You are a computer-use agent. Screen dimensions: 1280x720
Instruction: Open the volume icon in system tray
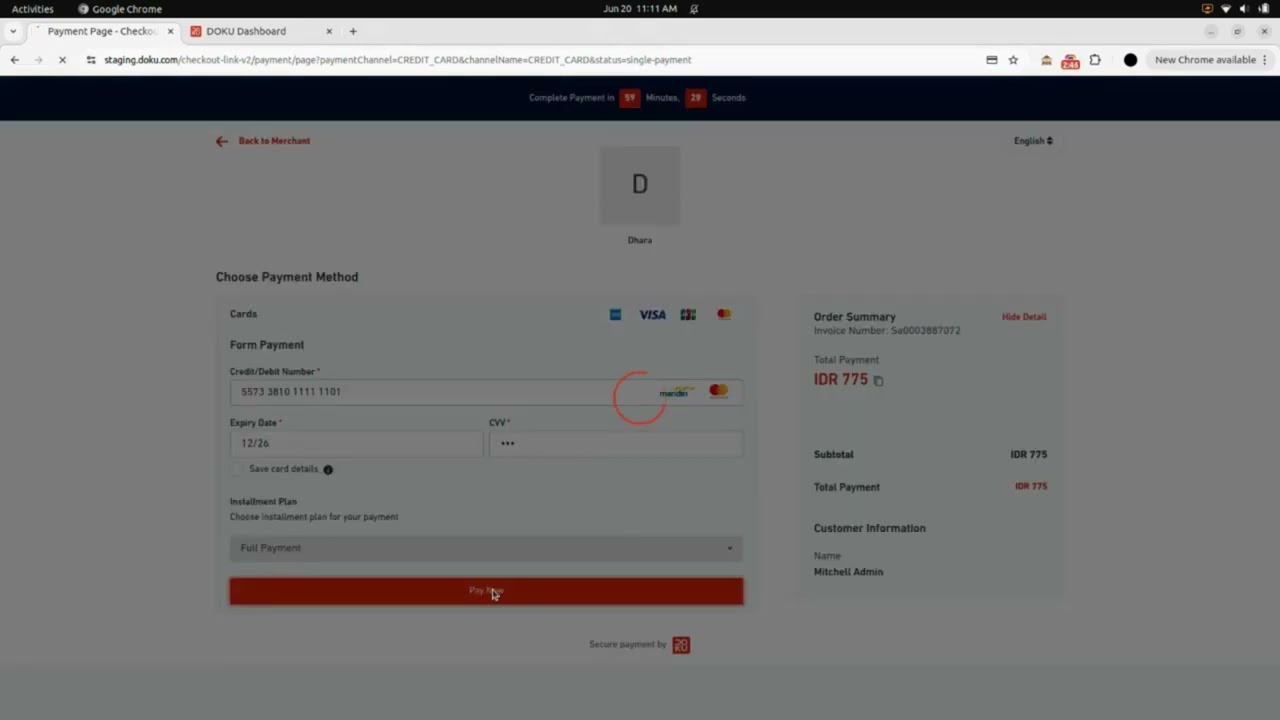(1244, 9)
